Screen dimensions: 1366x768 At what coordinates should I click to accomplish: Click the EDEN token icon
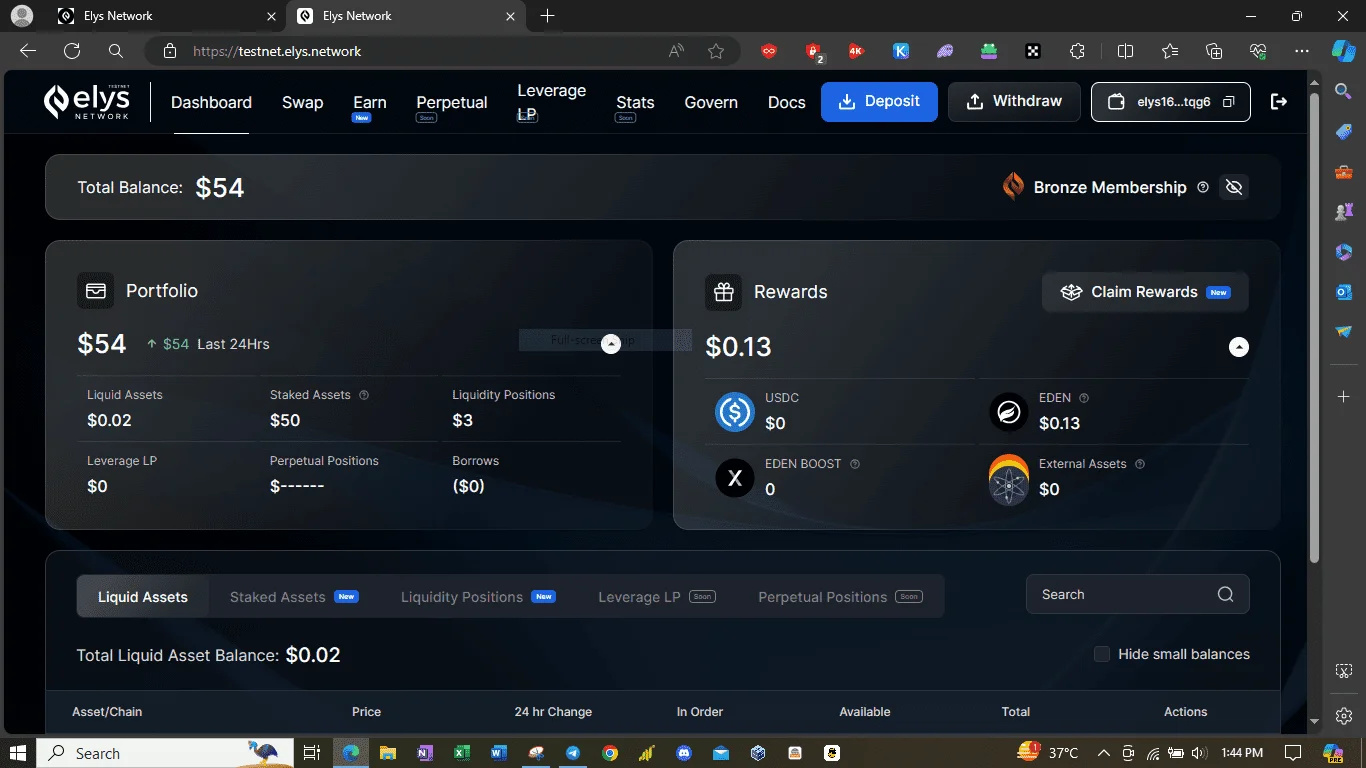pyautogui.click(x=1009, y=412)
